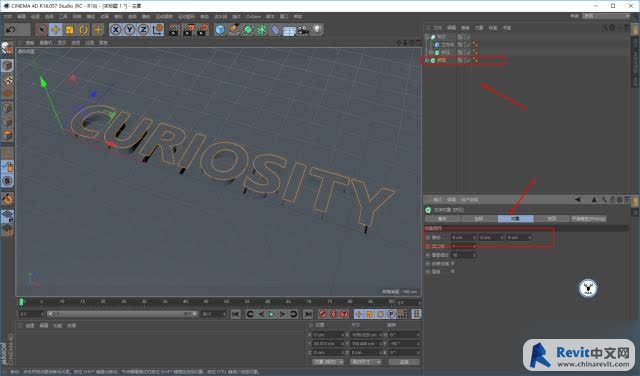Select the Move tool in the toolbar

(56, 30)
